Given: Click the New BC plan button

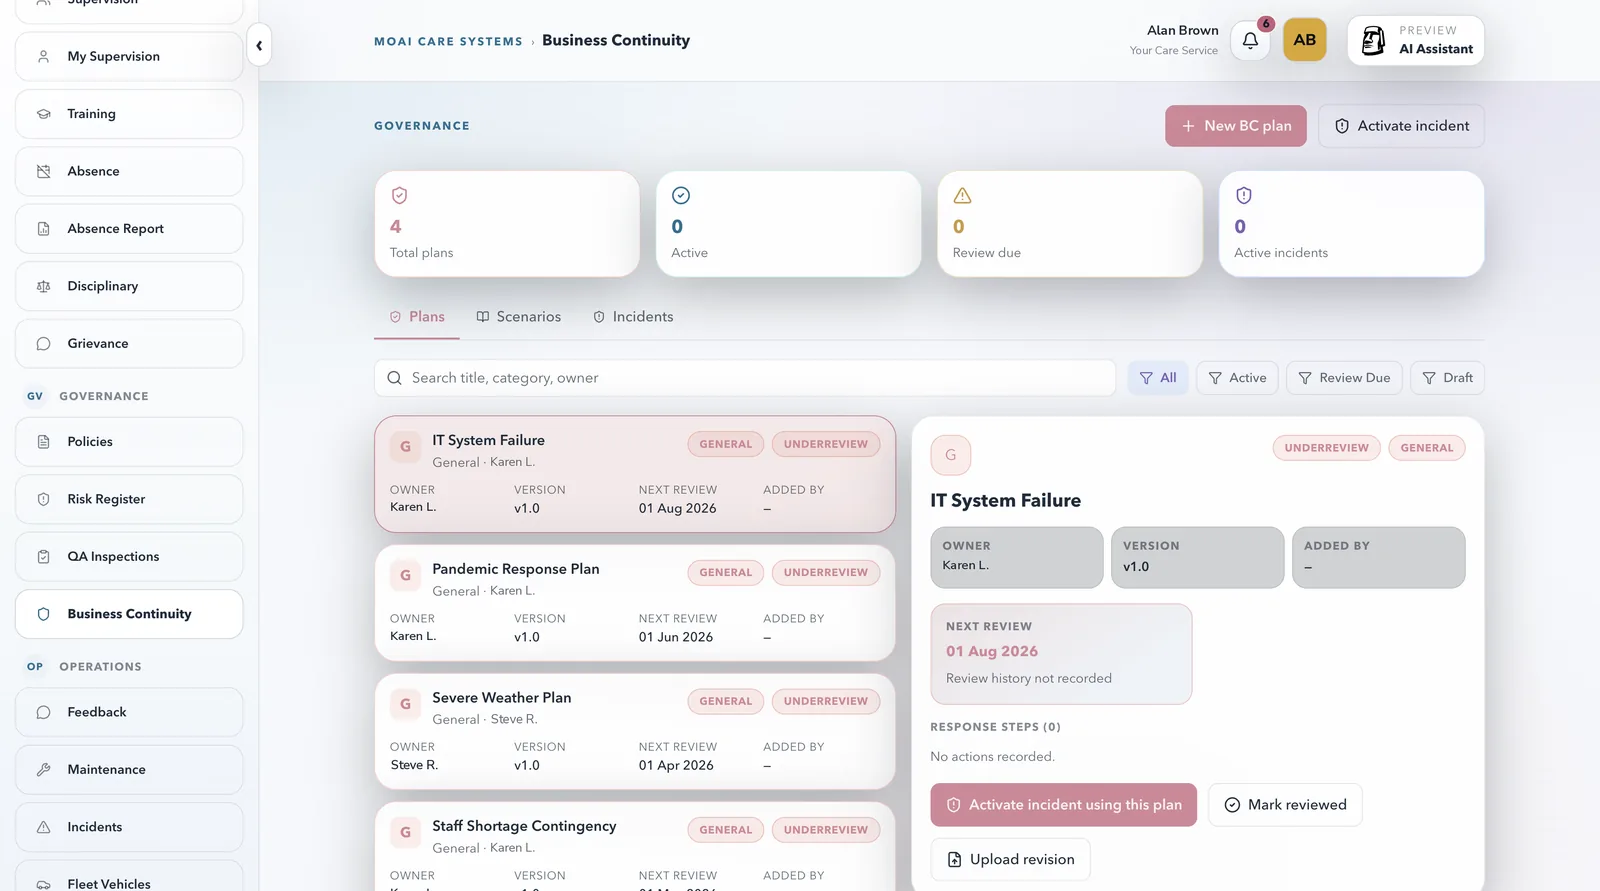Looking at the screenshot, I should pyautogui.click(x=1235, y=126).
